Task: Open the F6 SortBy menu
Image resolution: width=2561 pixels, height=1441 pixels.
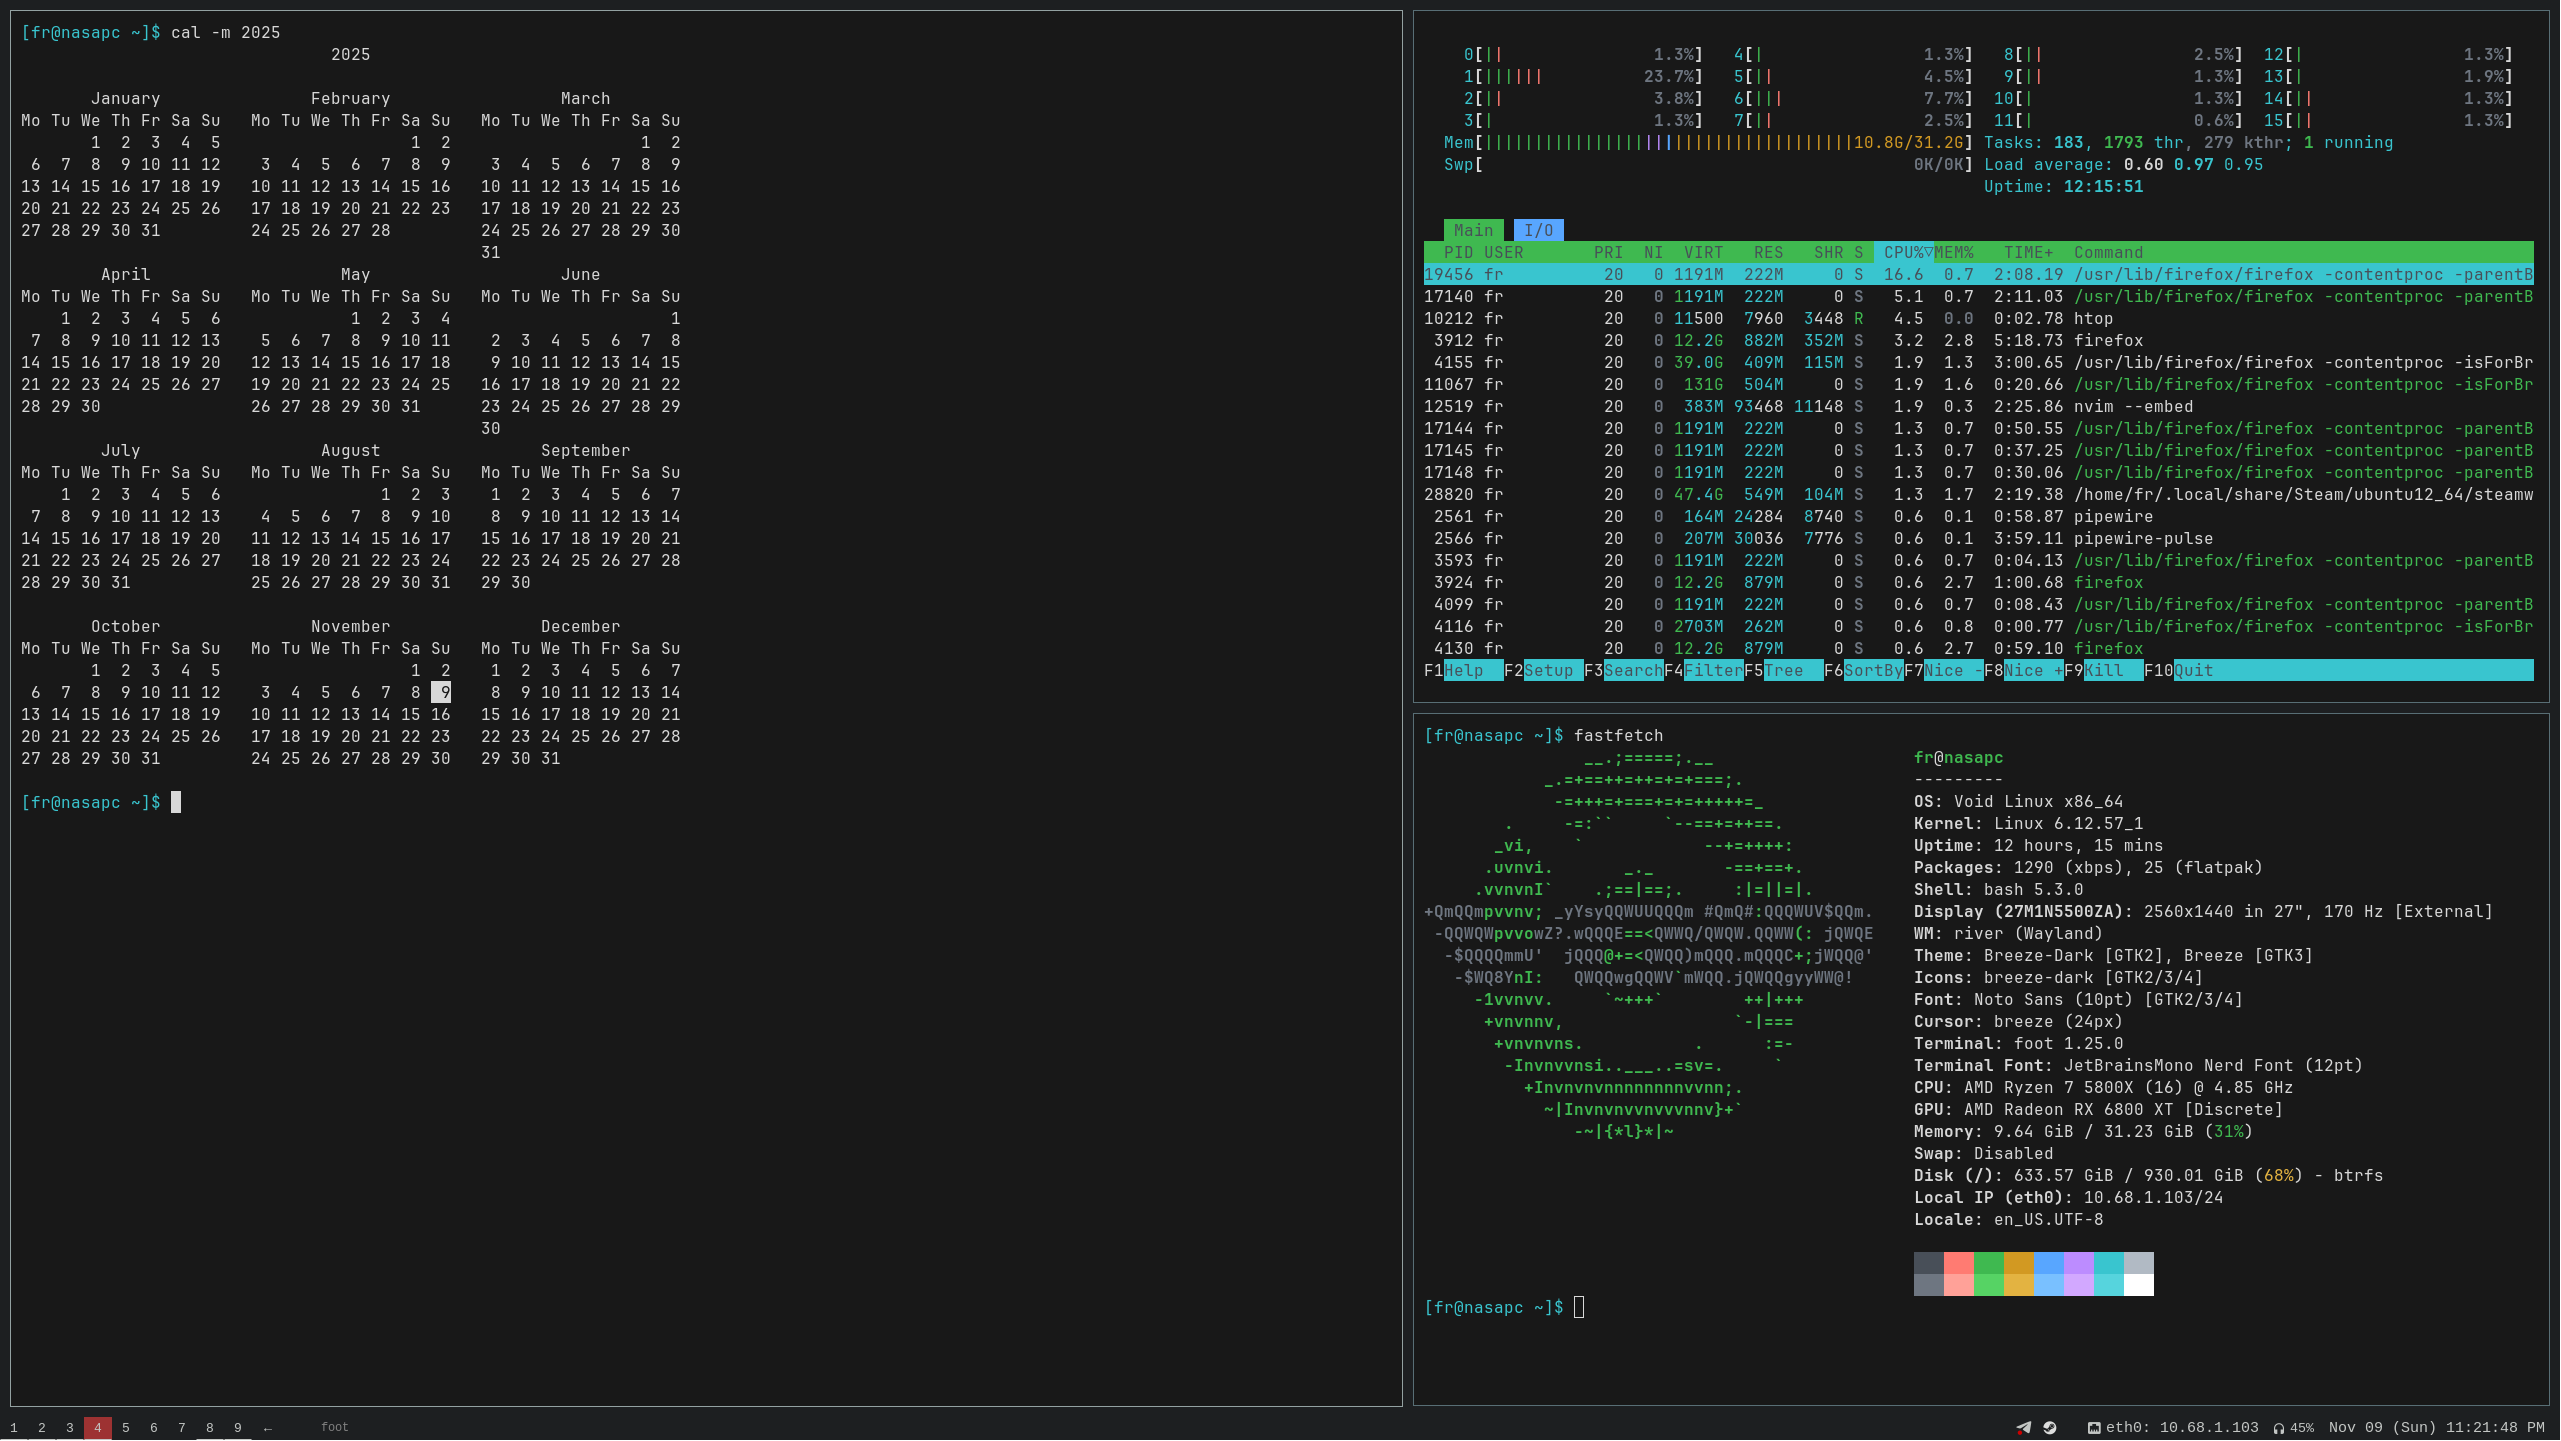Action: pyautogui.click(x=1872, y=671)
